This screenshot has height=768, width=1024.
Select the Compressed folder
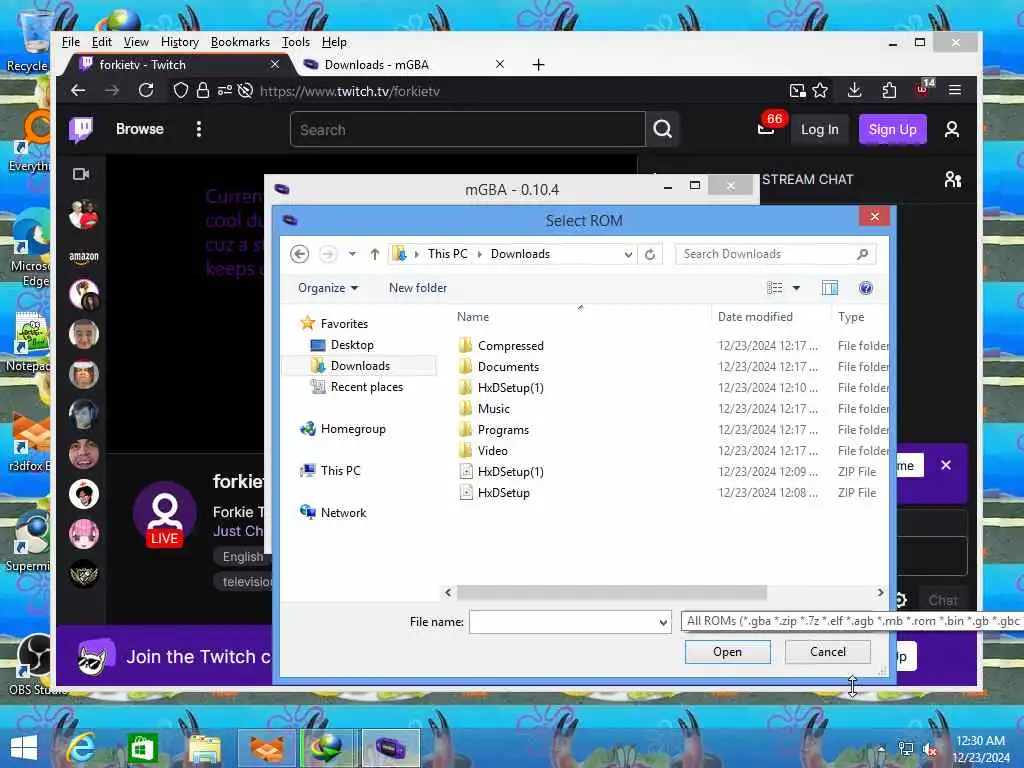511,345
